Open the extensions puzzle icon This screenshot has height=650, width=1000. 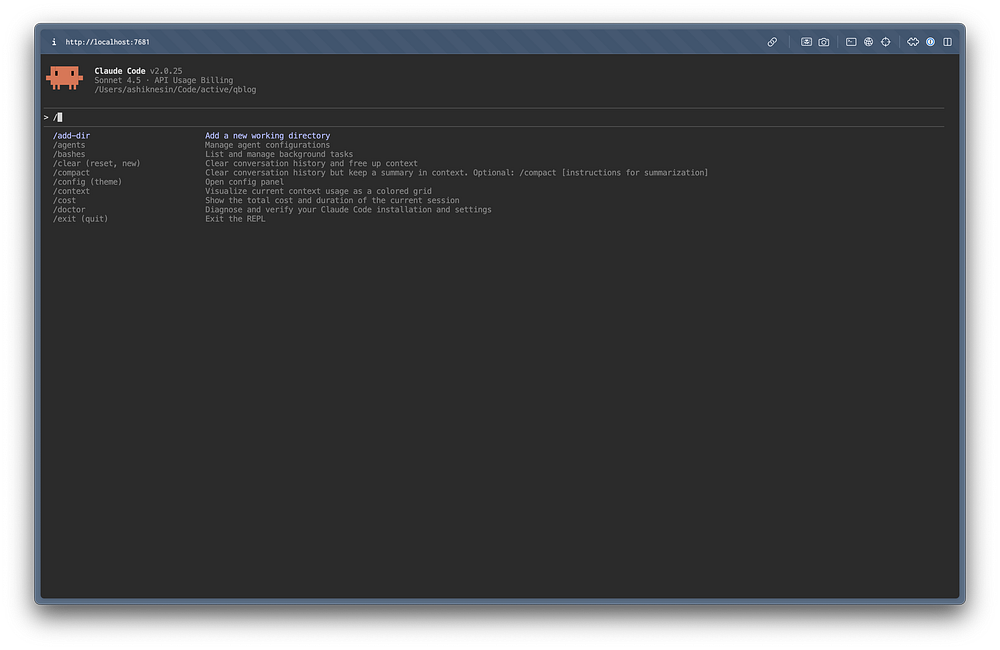tap(913, 42)
